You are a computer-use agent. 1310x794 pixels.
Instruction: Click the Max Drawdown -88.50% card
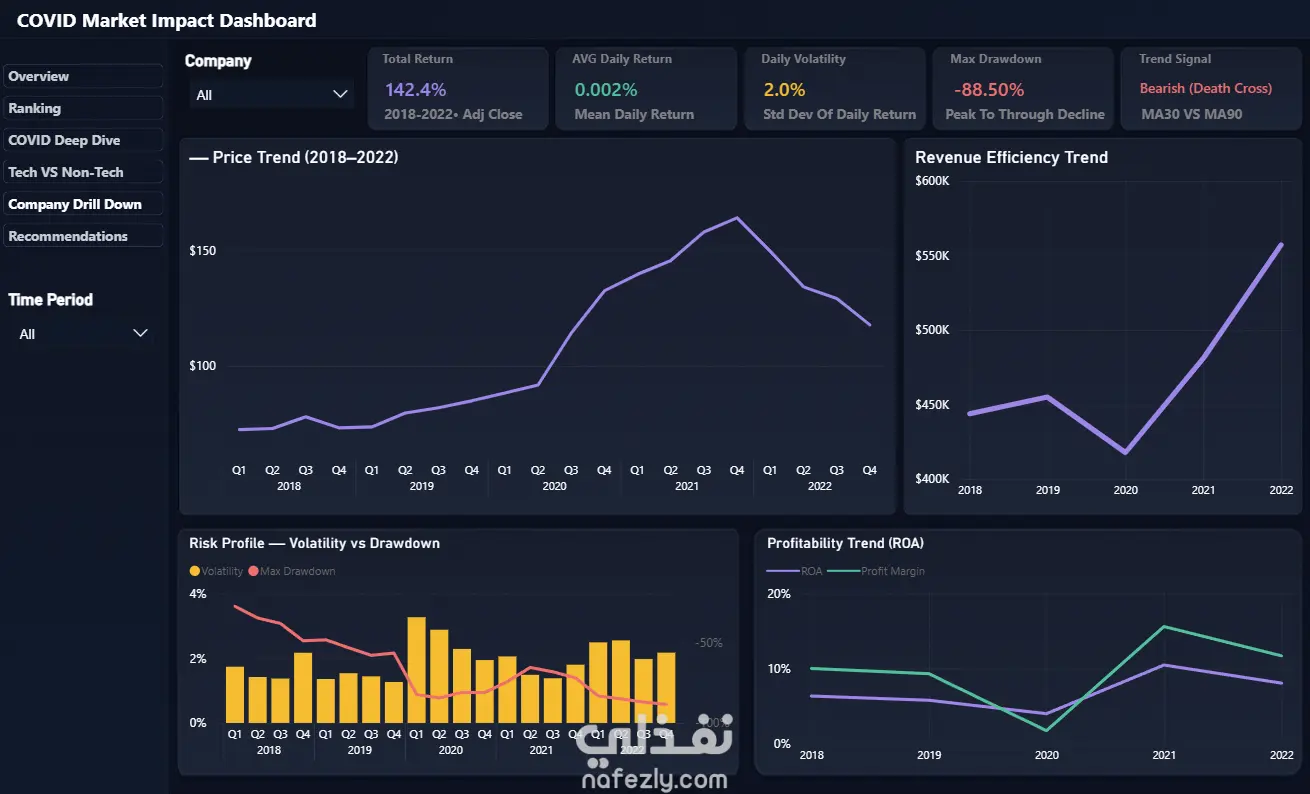coord(1023,88)
